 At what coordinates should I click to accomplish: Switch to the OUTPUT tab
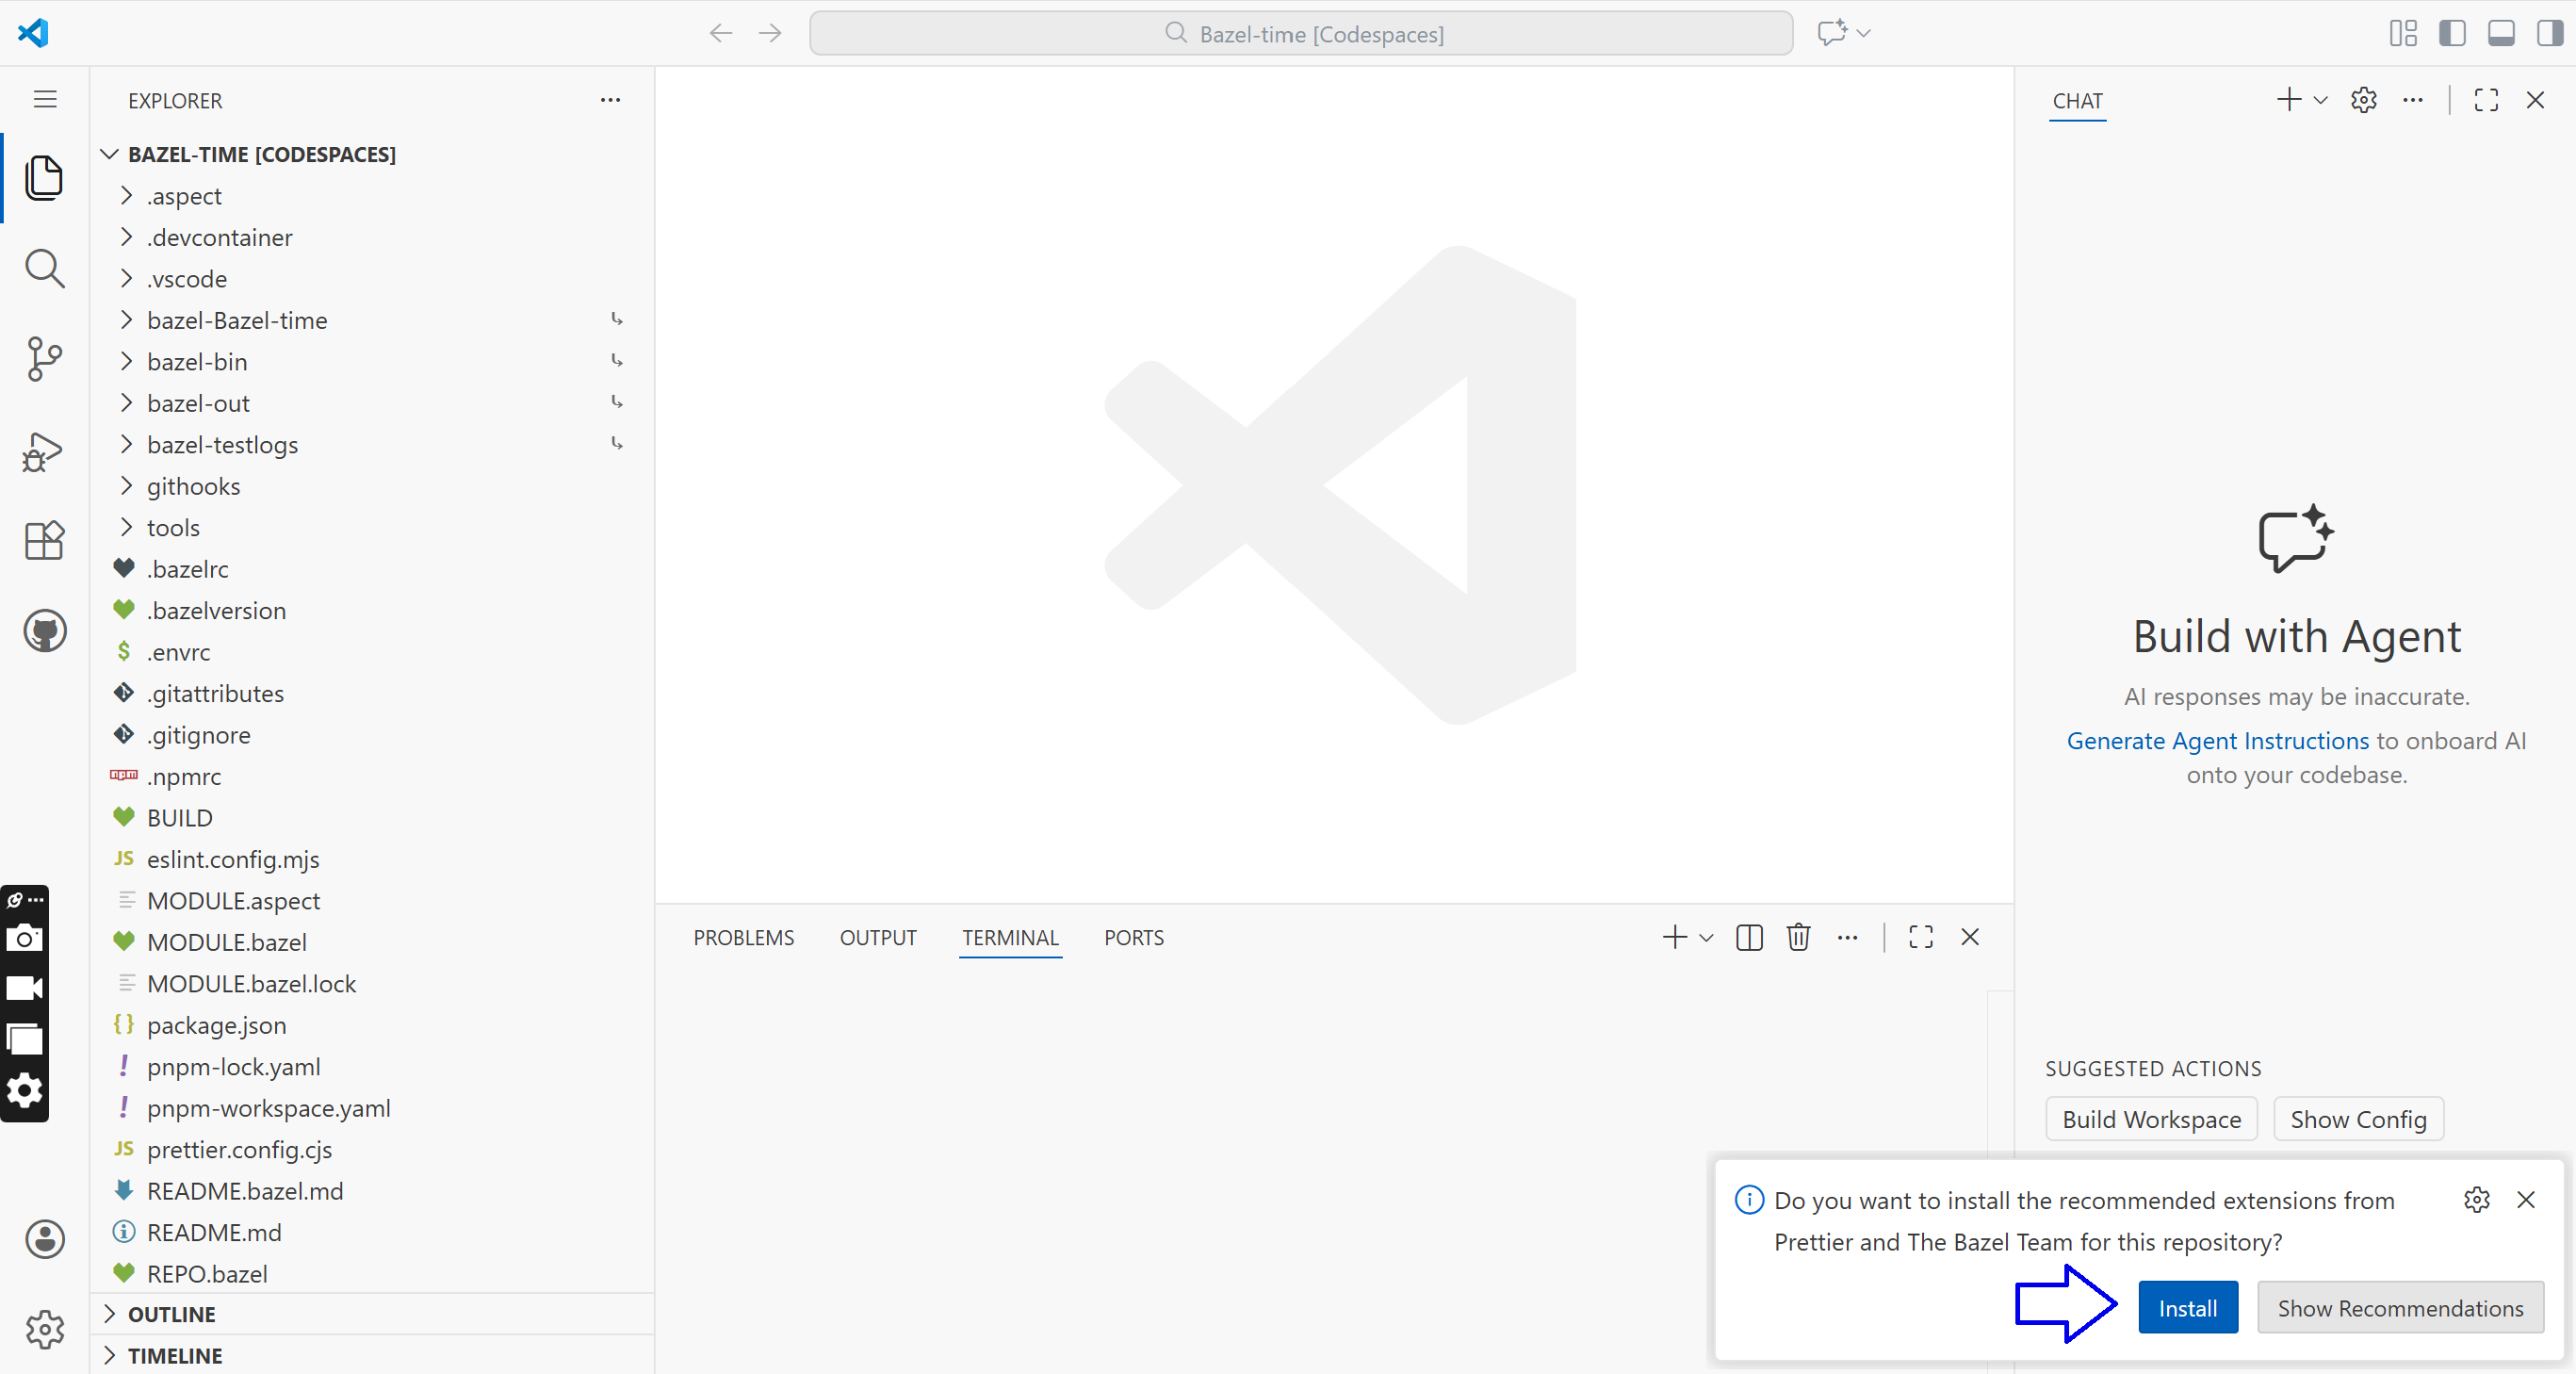pos(878,938)
